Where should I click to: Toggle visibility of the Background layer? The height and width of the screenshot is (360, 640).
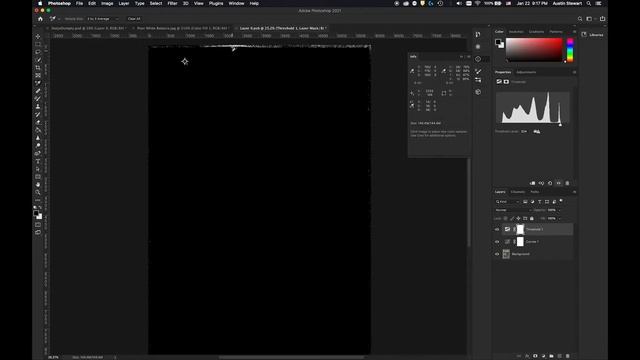(x=497, y=254)
